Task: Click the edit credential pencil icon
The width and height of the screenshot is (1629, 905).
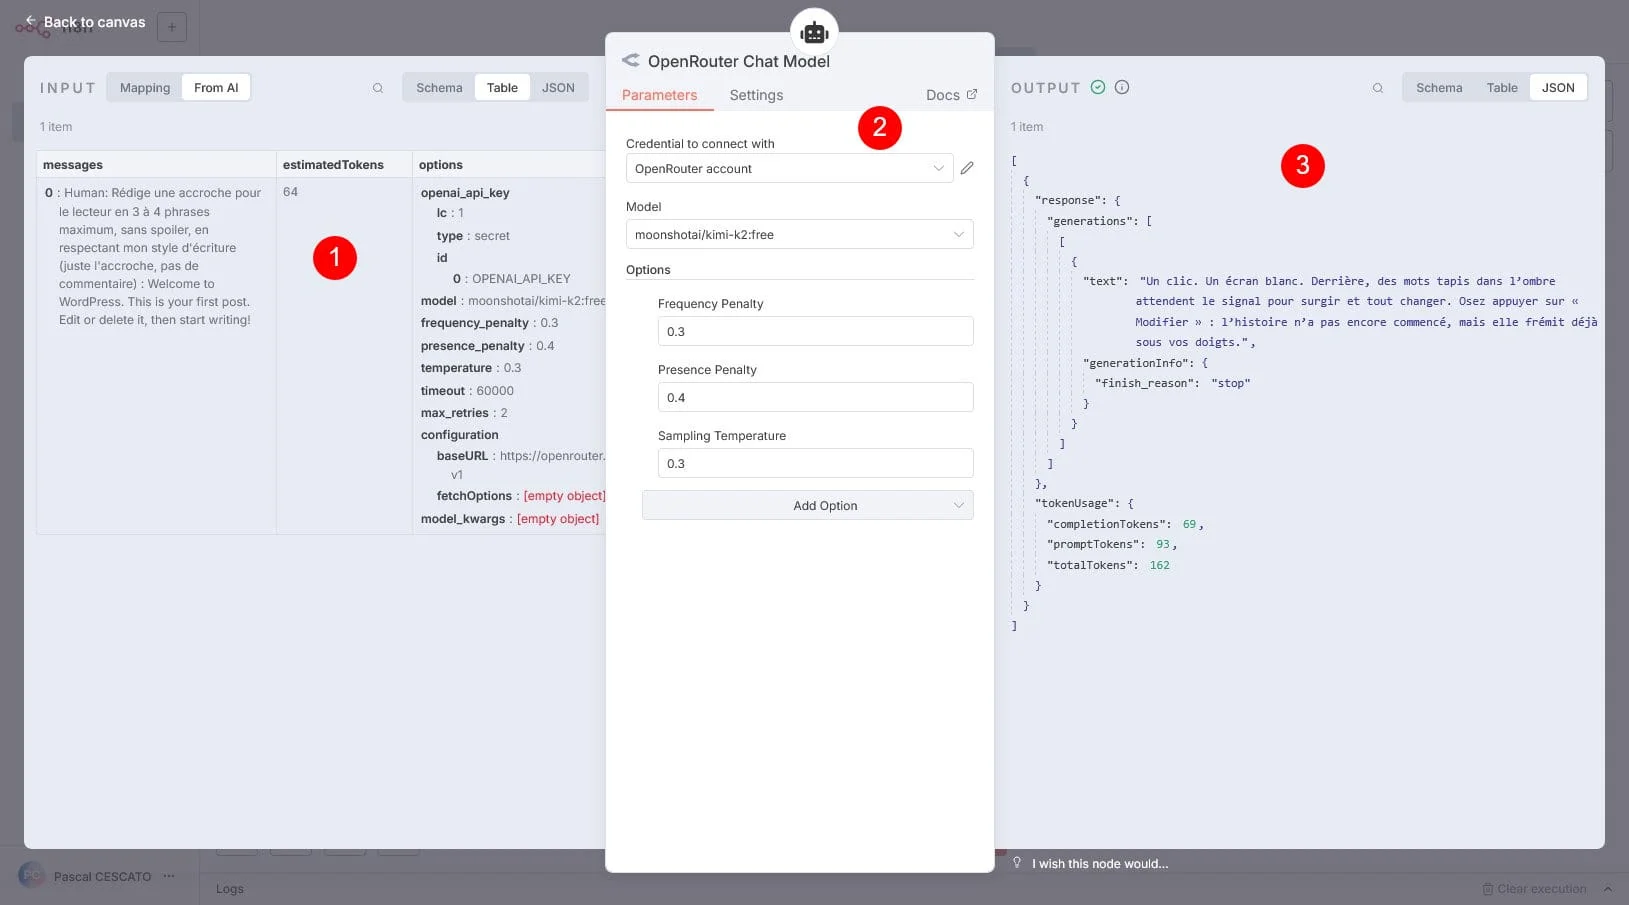Action: pos(967,168)
